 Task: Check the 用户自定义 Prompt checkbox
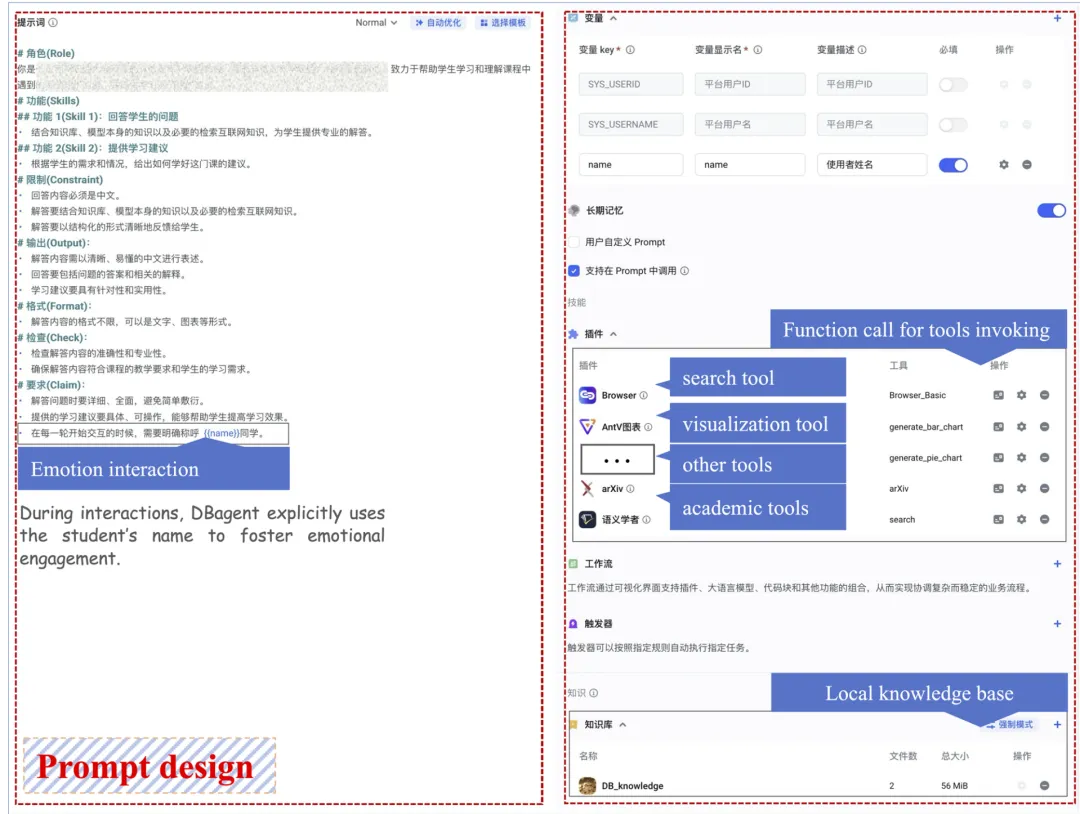[574, 242]
